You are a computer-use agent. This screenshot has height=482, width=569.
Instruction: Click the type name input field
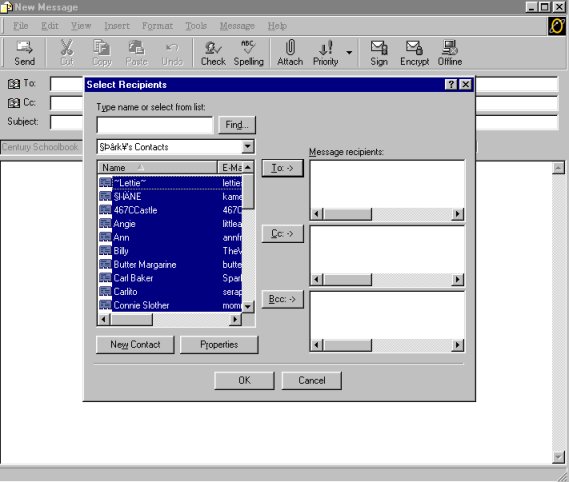(155, 125)
